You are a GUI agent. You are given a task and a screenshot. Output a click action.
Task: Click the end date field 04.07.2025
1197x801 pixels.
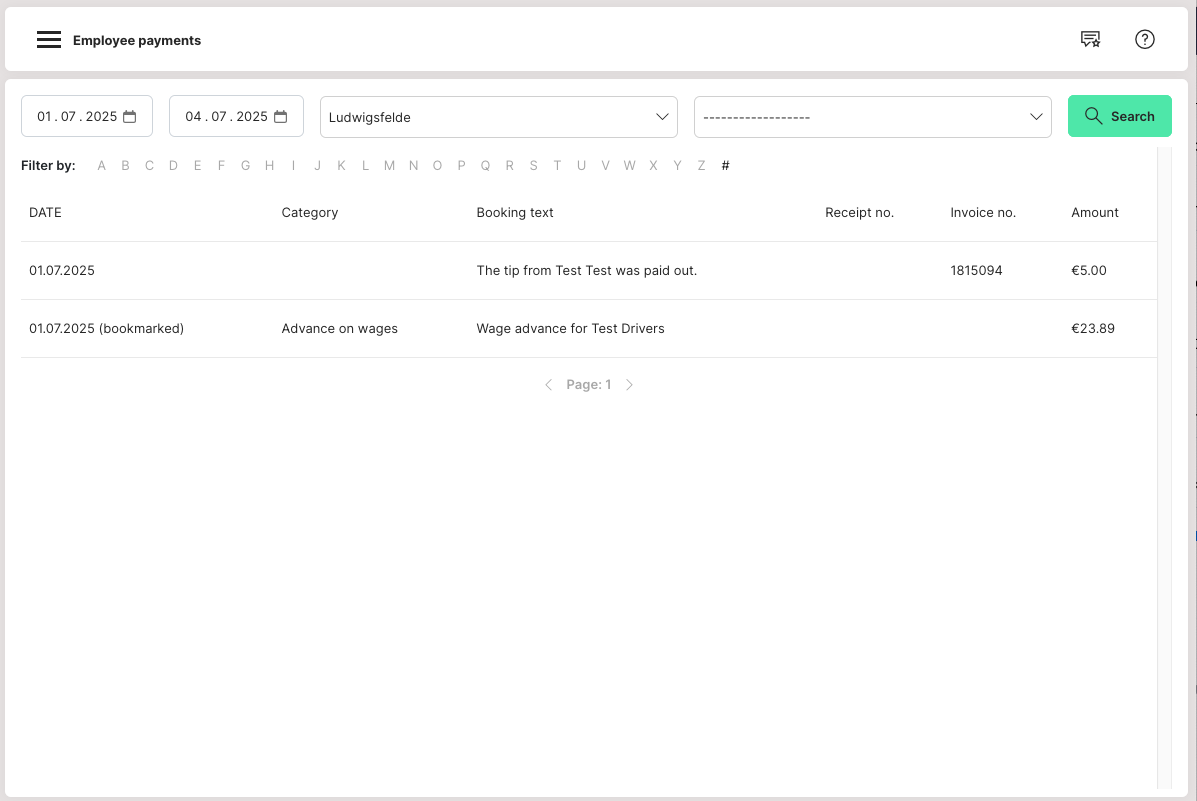236,116
